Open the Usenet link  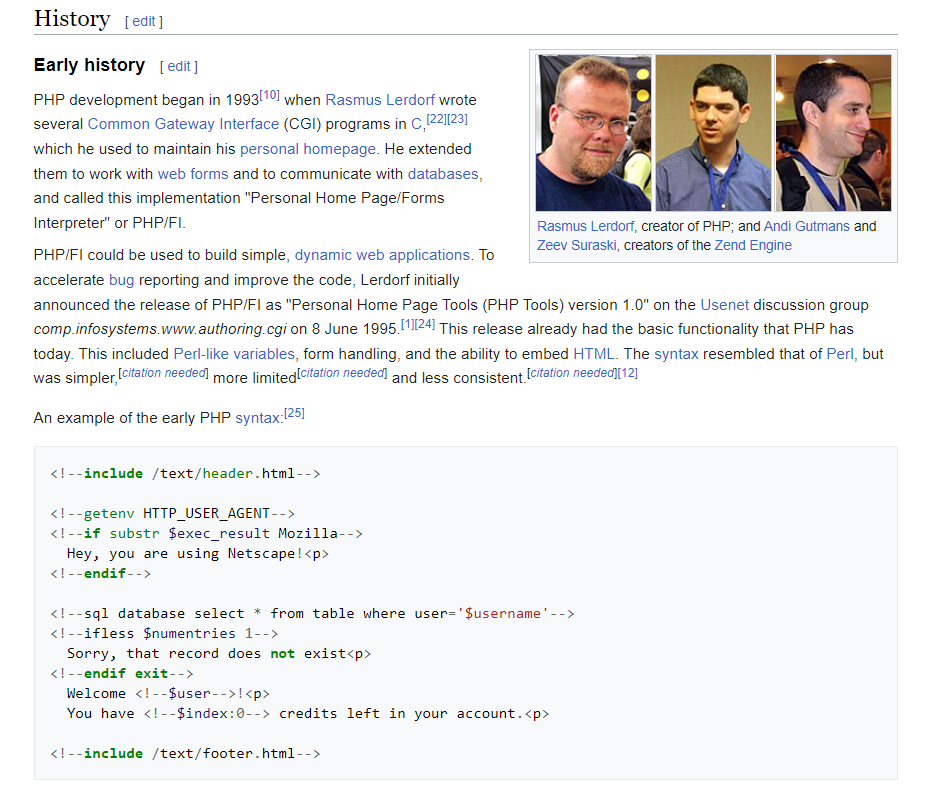(724, 305)
